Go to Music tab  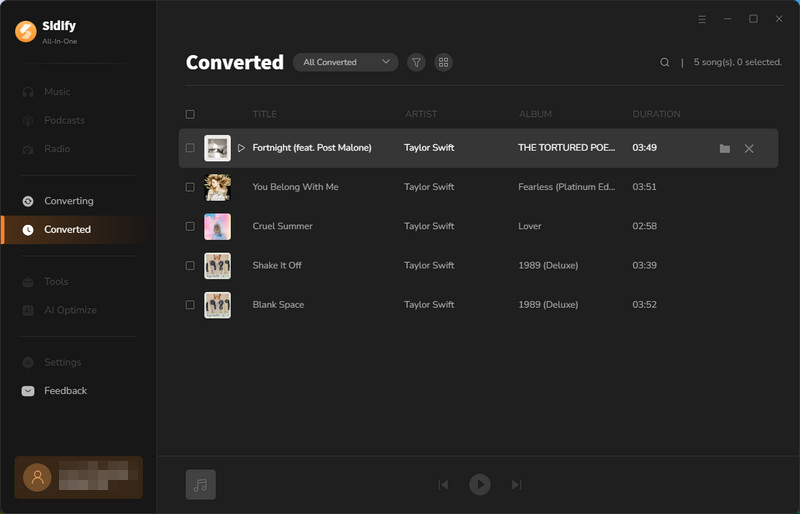[x=57, y=92]
